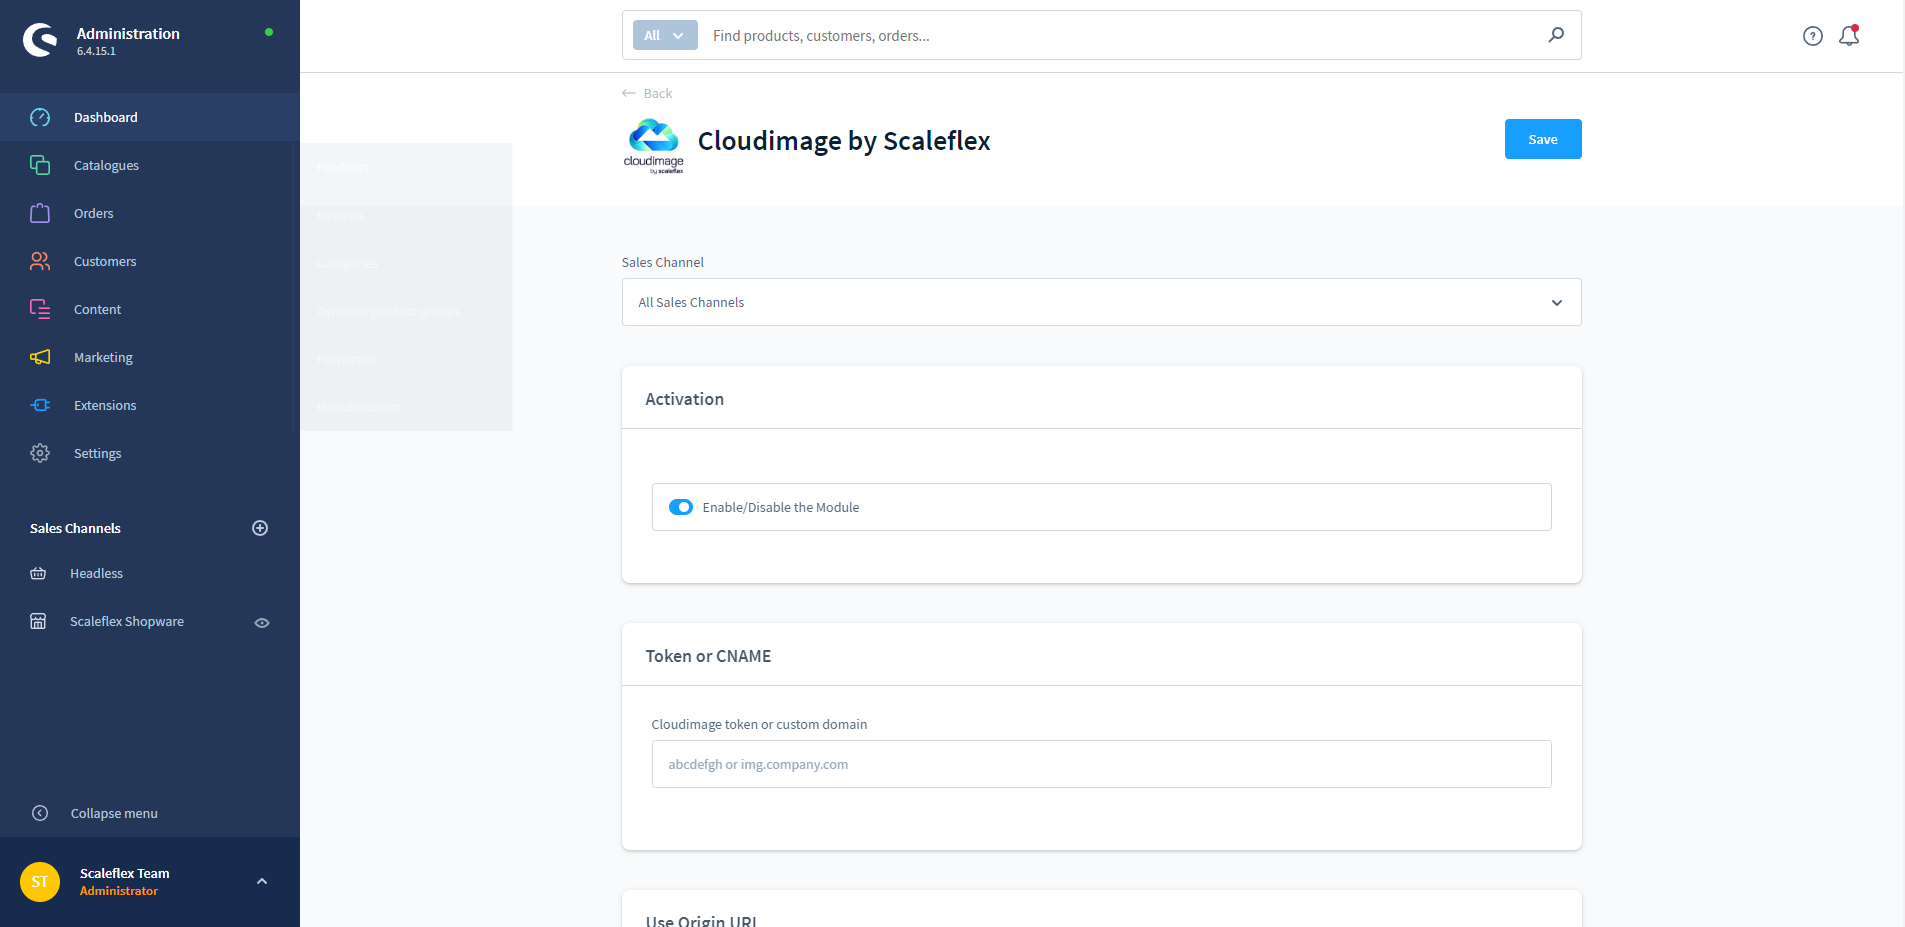
Task: Open the Dashboard menu item
Action: coord(150,117)
